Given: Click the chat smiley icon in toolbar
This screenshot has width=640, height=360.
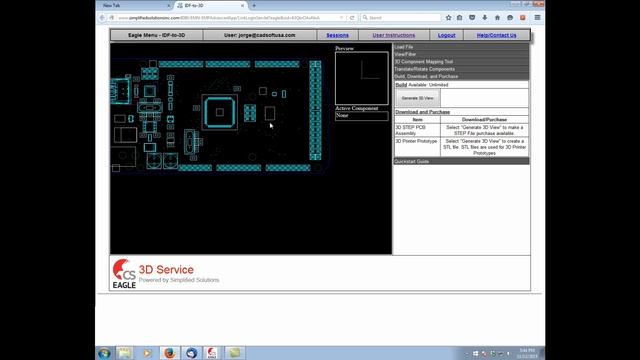Looking at the screenshot, I should pyautogui.click(x=510, y=18).
